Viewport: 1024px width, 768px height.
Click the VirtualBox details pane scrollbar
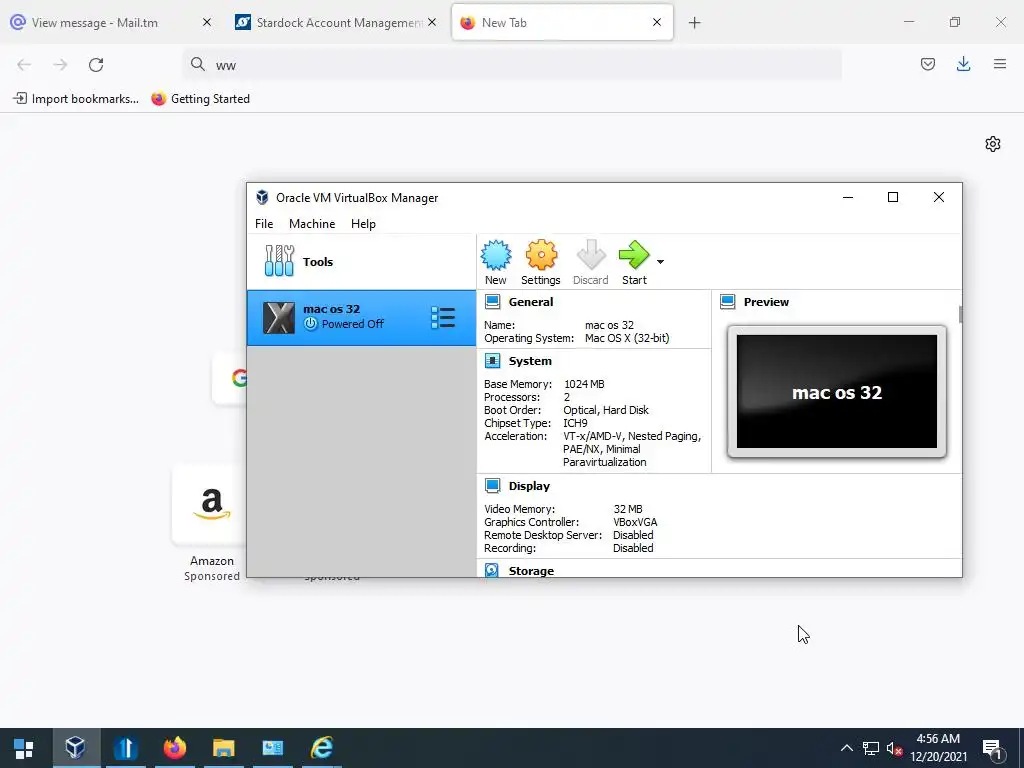click(x=960, y=315)
